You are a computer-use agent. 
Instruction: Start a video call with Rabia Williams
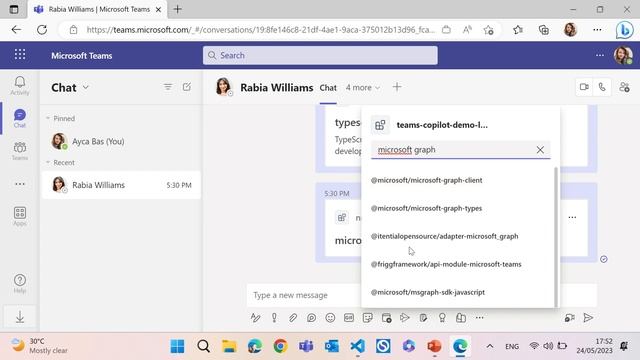584,87
